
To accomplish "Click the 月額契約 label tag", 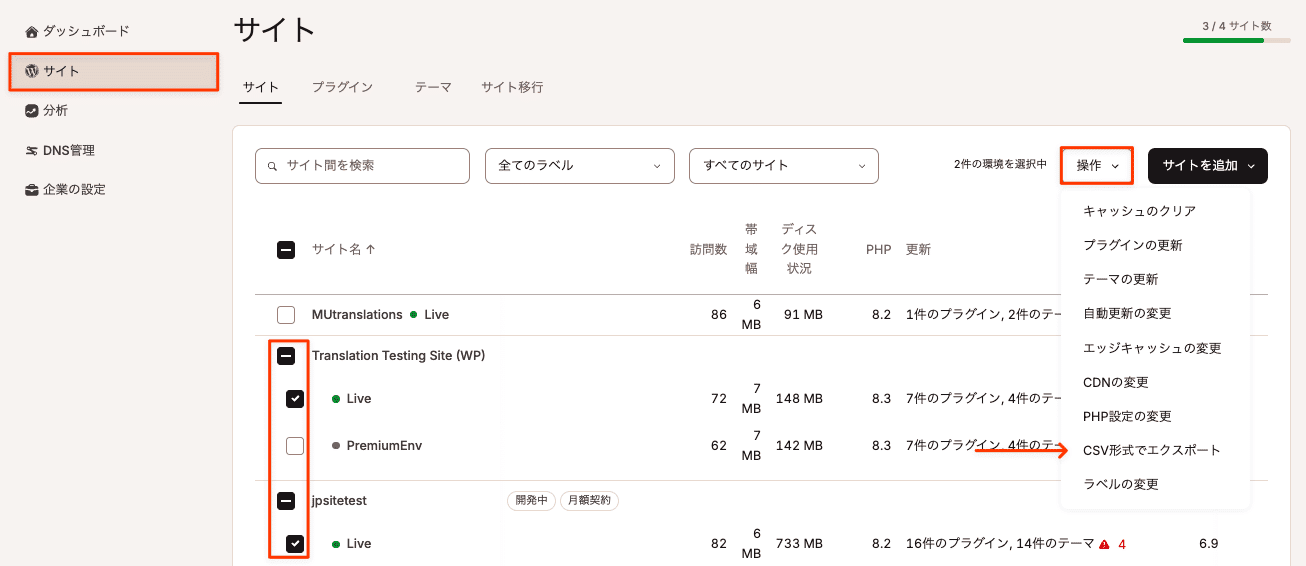I will 589,501.
